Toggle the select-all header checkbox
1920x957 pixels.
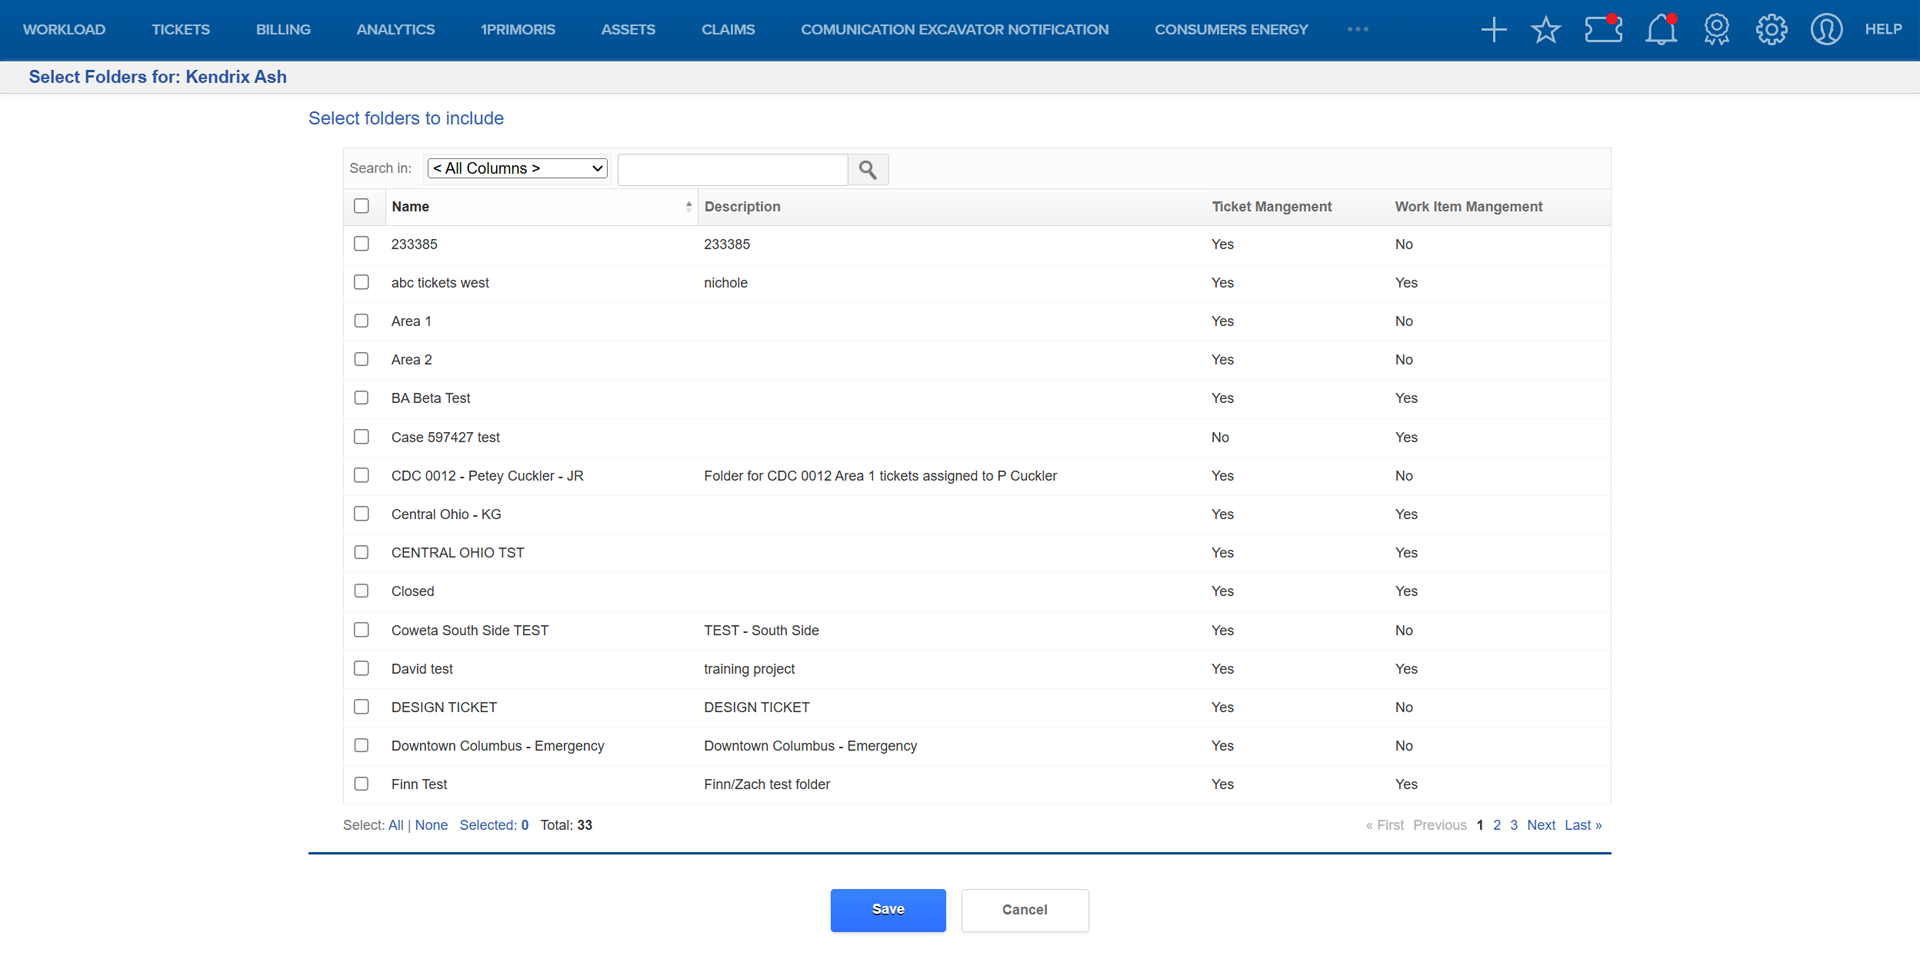point(361,206)
